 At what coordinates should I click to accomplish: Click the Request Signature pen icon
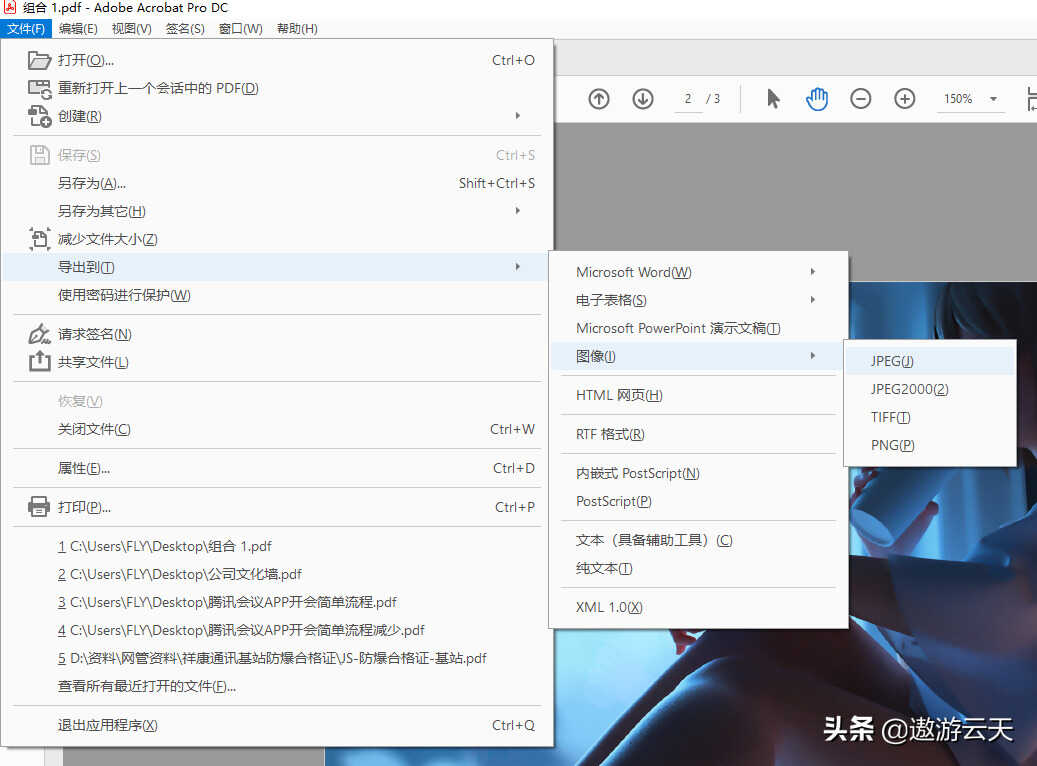pyautogui.click(x=39, y=334)
